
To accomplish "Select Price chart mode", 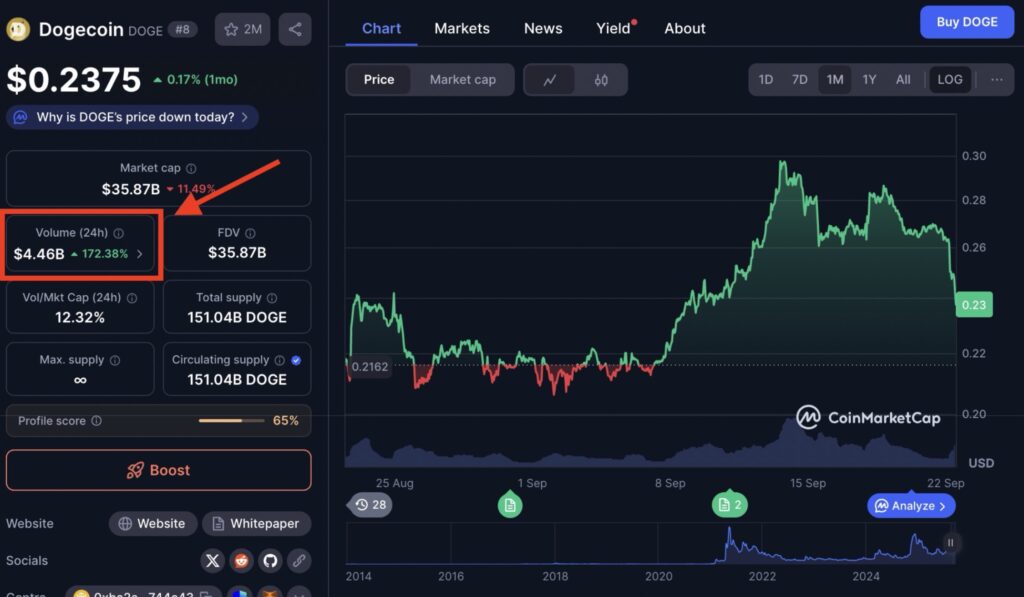I will coord(379,80).
